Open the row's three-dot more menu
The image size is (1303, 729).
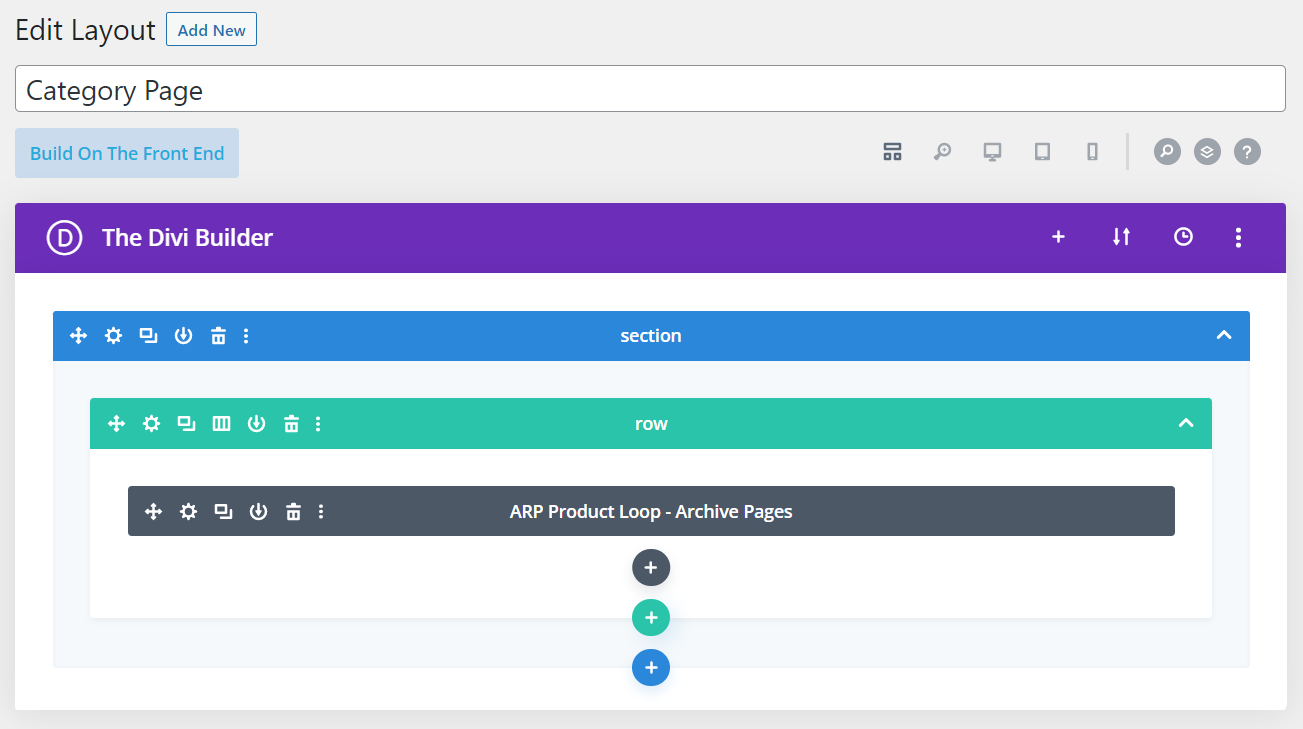coord(318,424)
